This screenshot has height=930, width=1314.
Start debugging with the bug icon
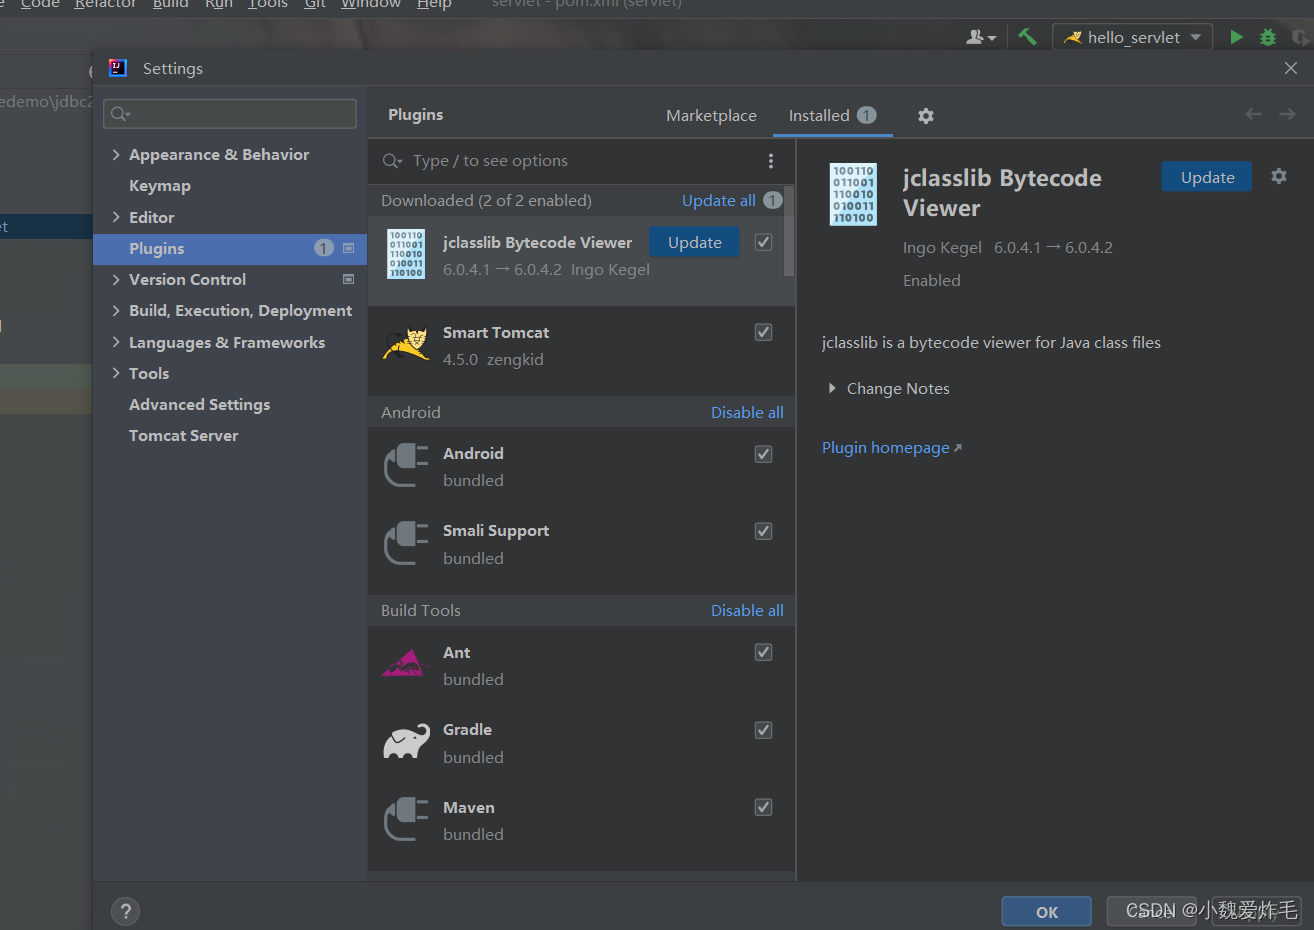coord(1268,37)
